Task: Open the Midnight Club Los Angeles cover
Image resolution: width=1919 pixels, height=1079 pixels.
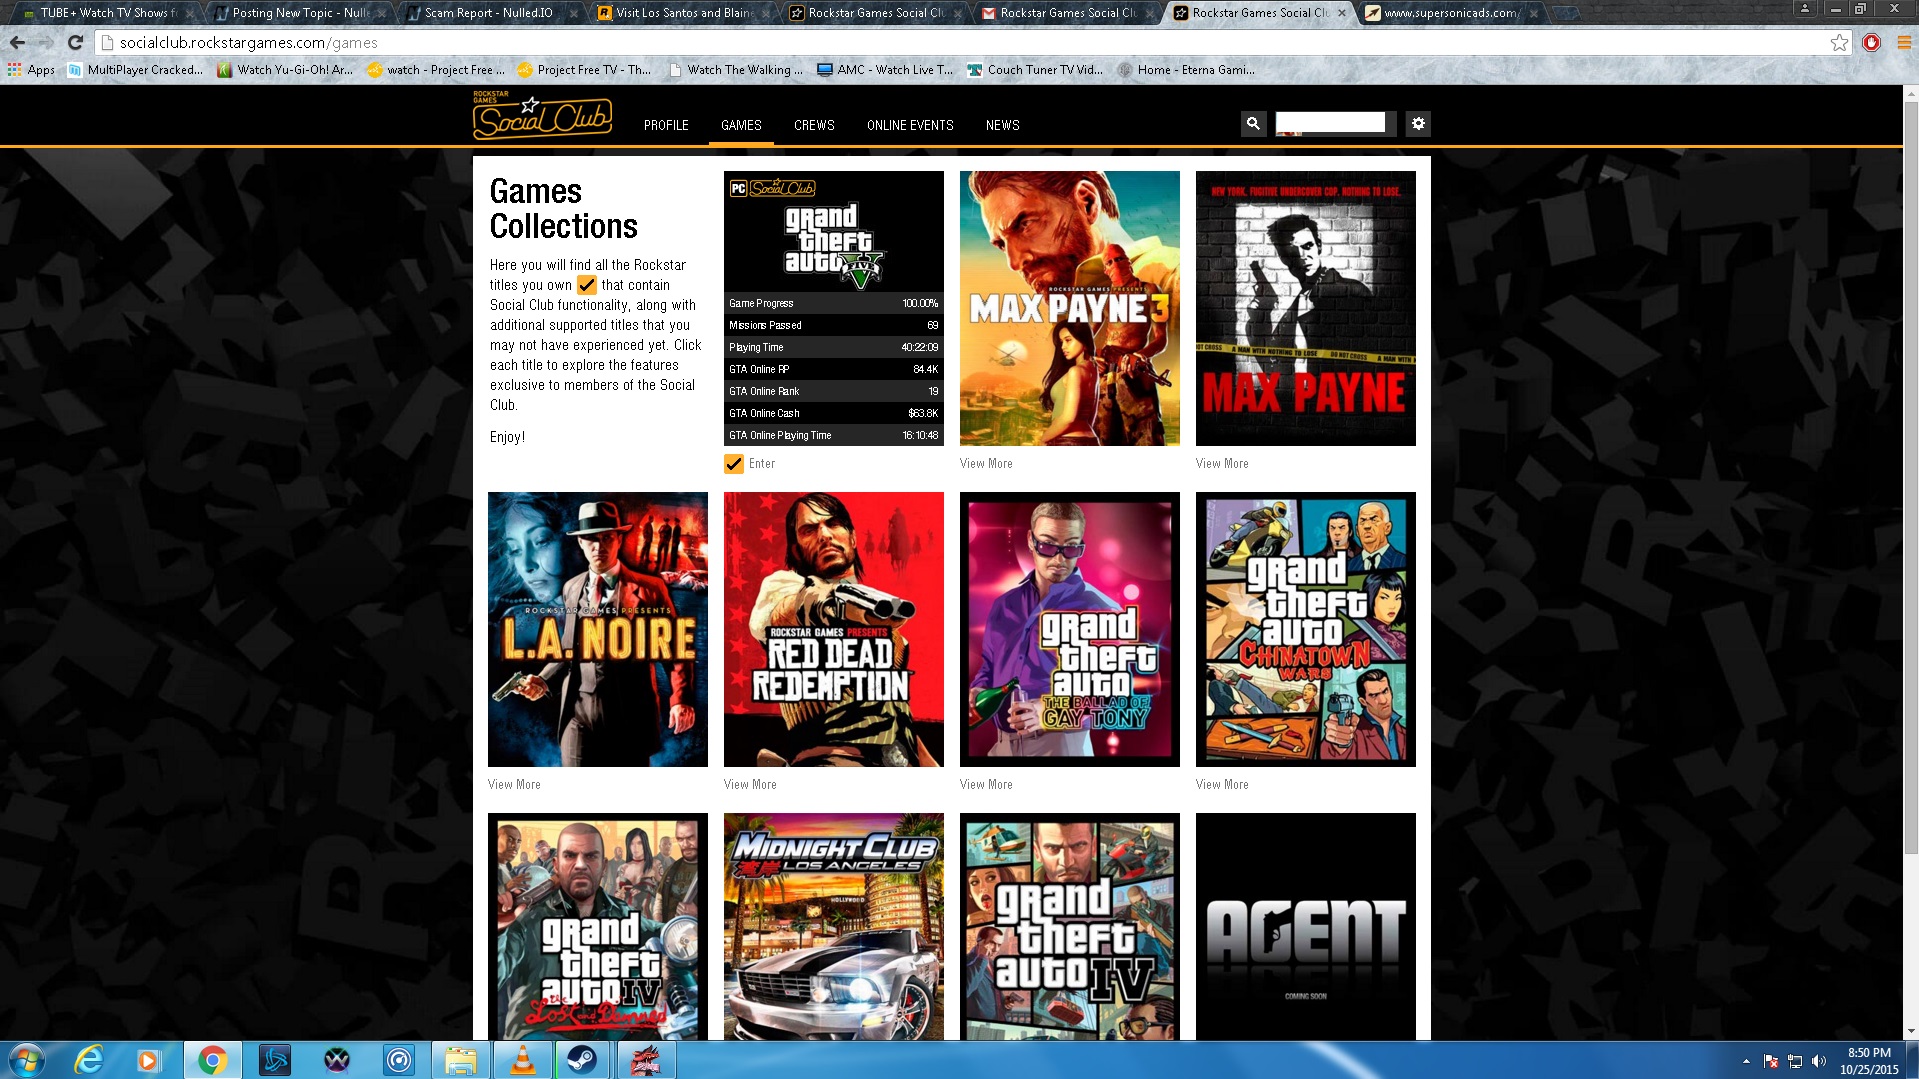Action: 833,926
